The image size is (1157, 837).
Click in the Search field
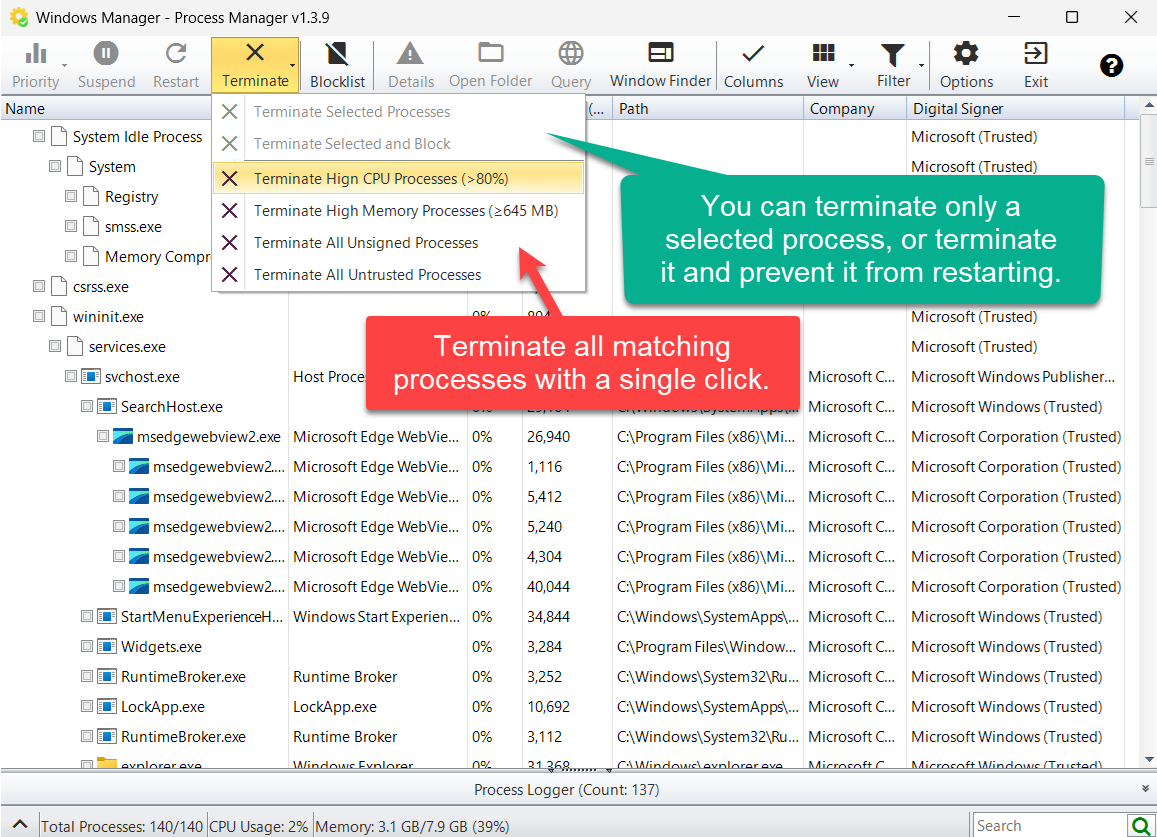pyautogui.click(x=1050, y=825)
